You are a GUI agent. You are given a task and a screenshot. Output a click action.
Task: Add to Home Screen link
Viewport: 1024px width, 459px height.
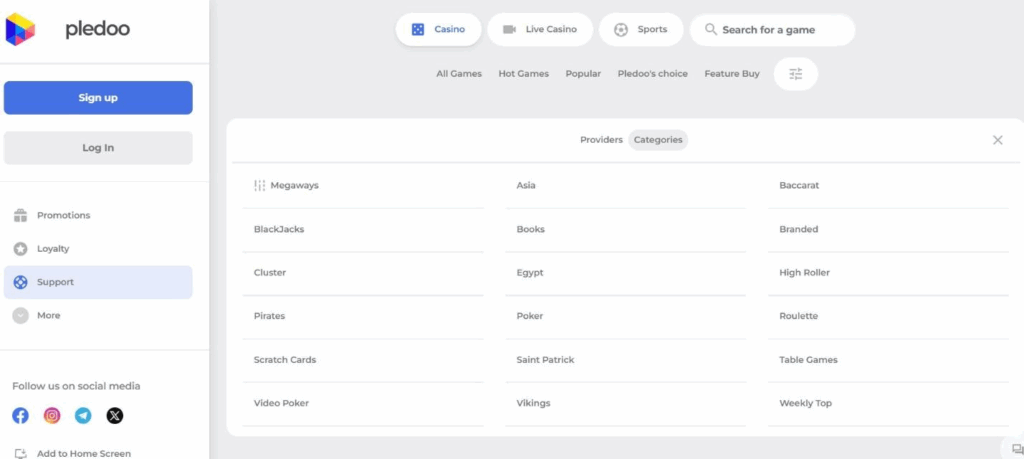(x=83, y=453)
